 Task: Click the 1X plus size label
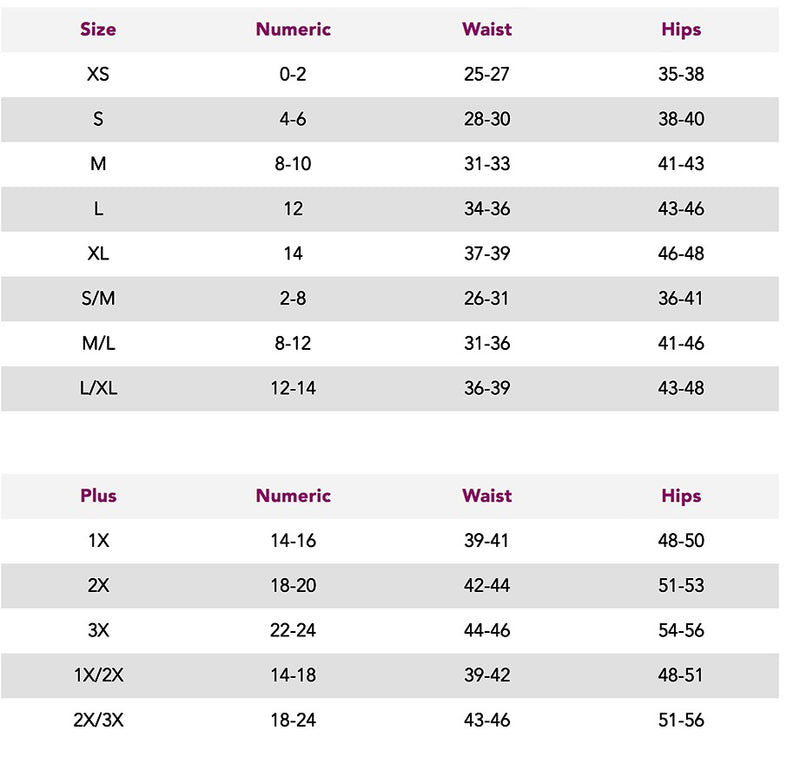tap(98, 541)
